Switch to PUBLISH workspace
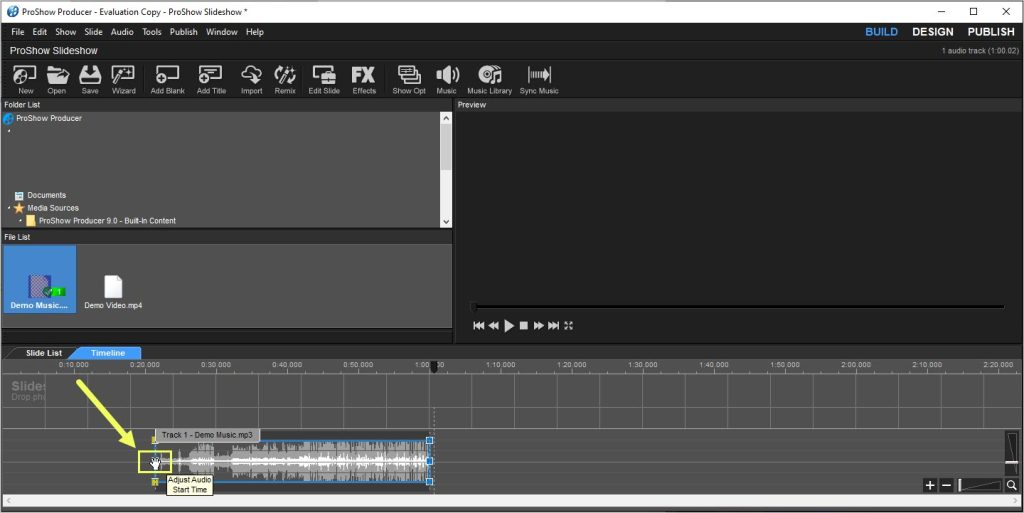 pos(991,32)
